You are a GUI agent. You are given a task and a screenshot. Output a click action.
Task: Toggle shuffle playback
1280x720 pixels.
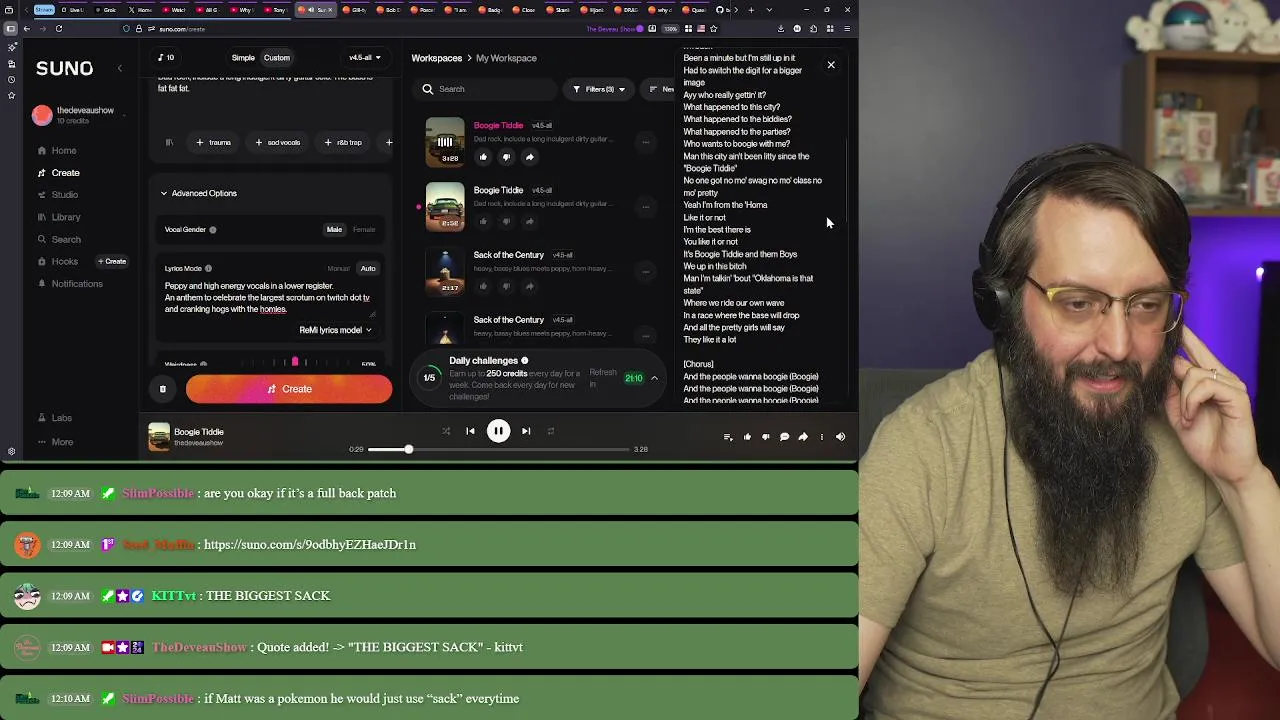[446, 431]
